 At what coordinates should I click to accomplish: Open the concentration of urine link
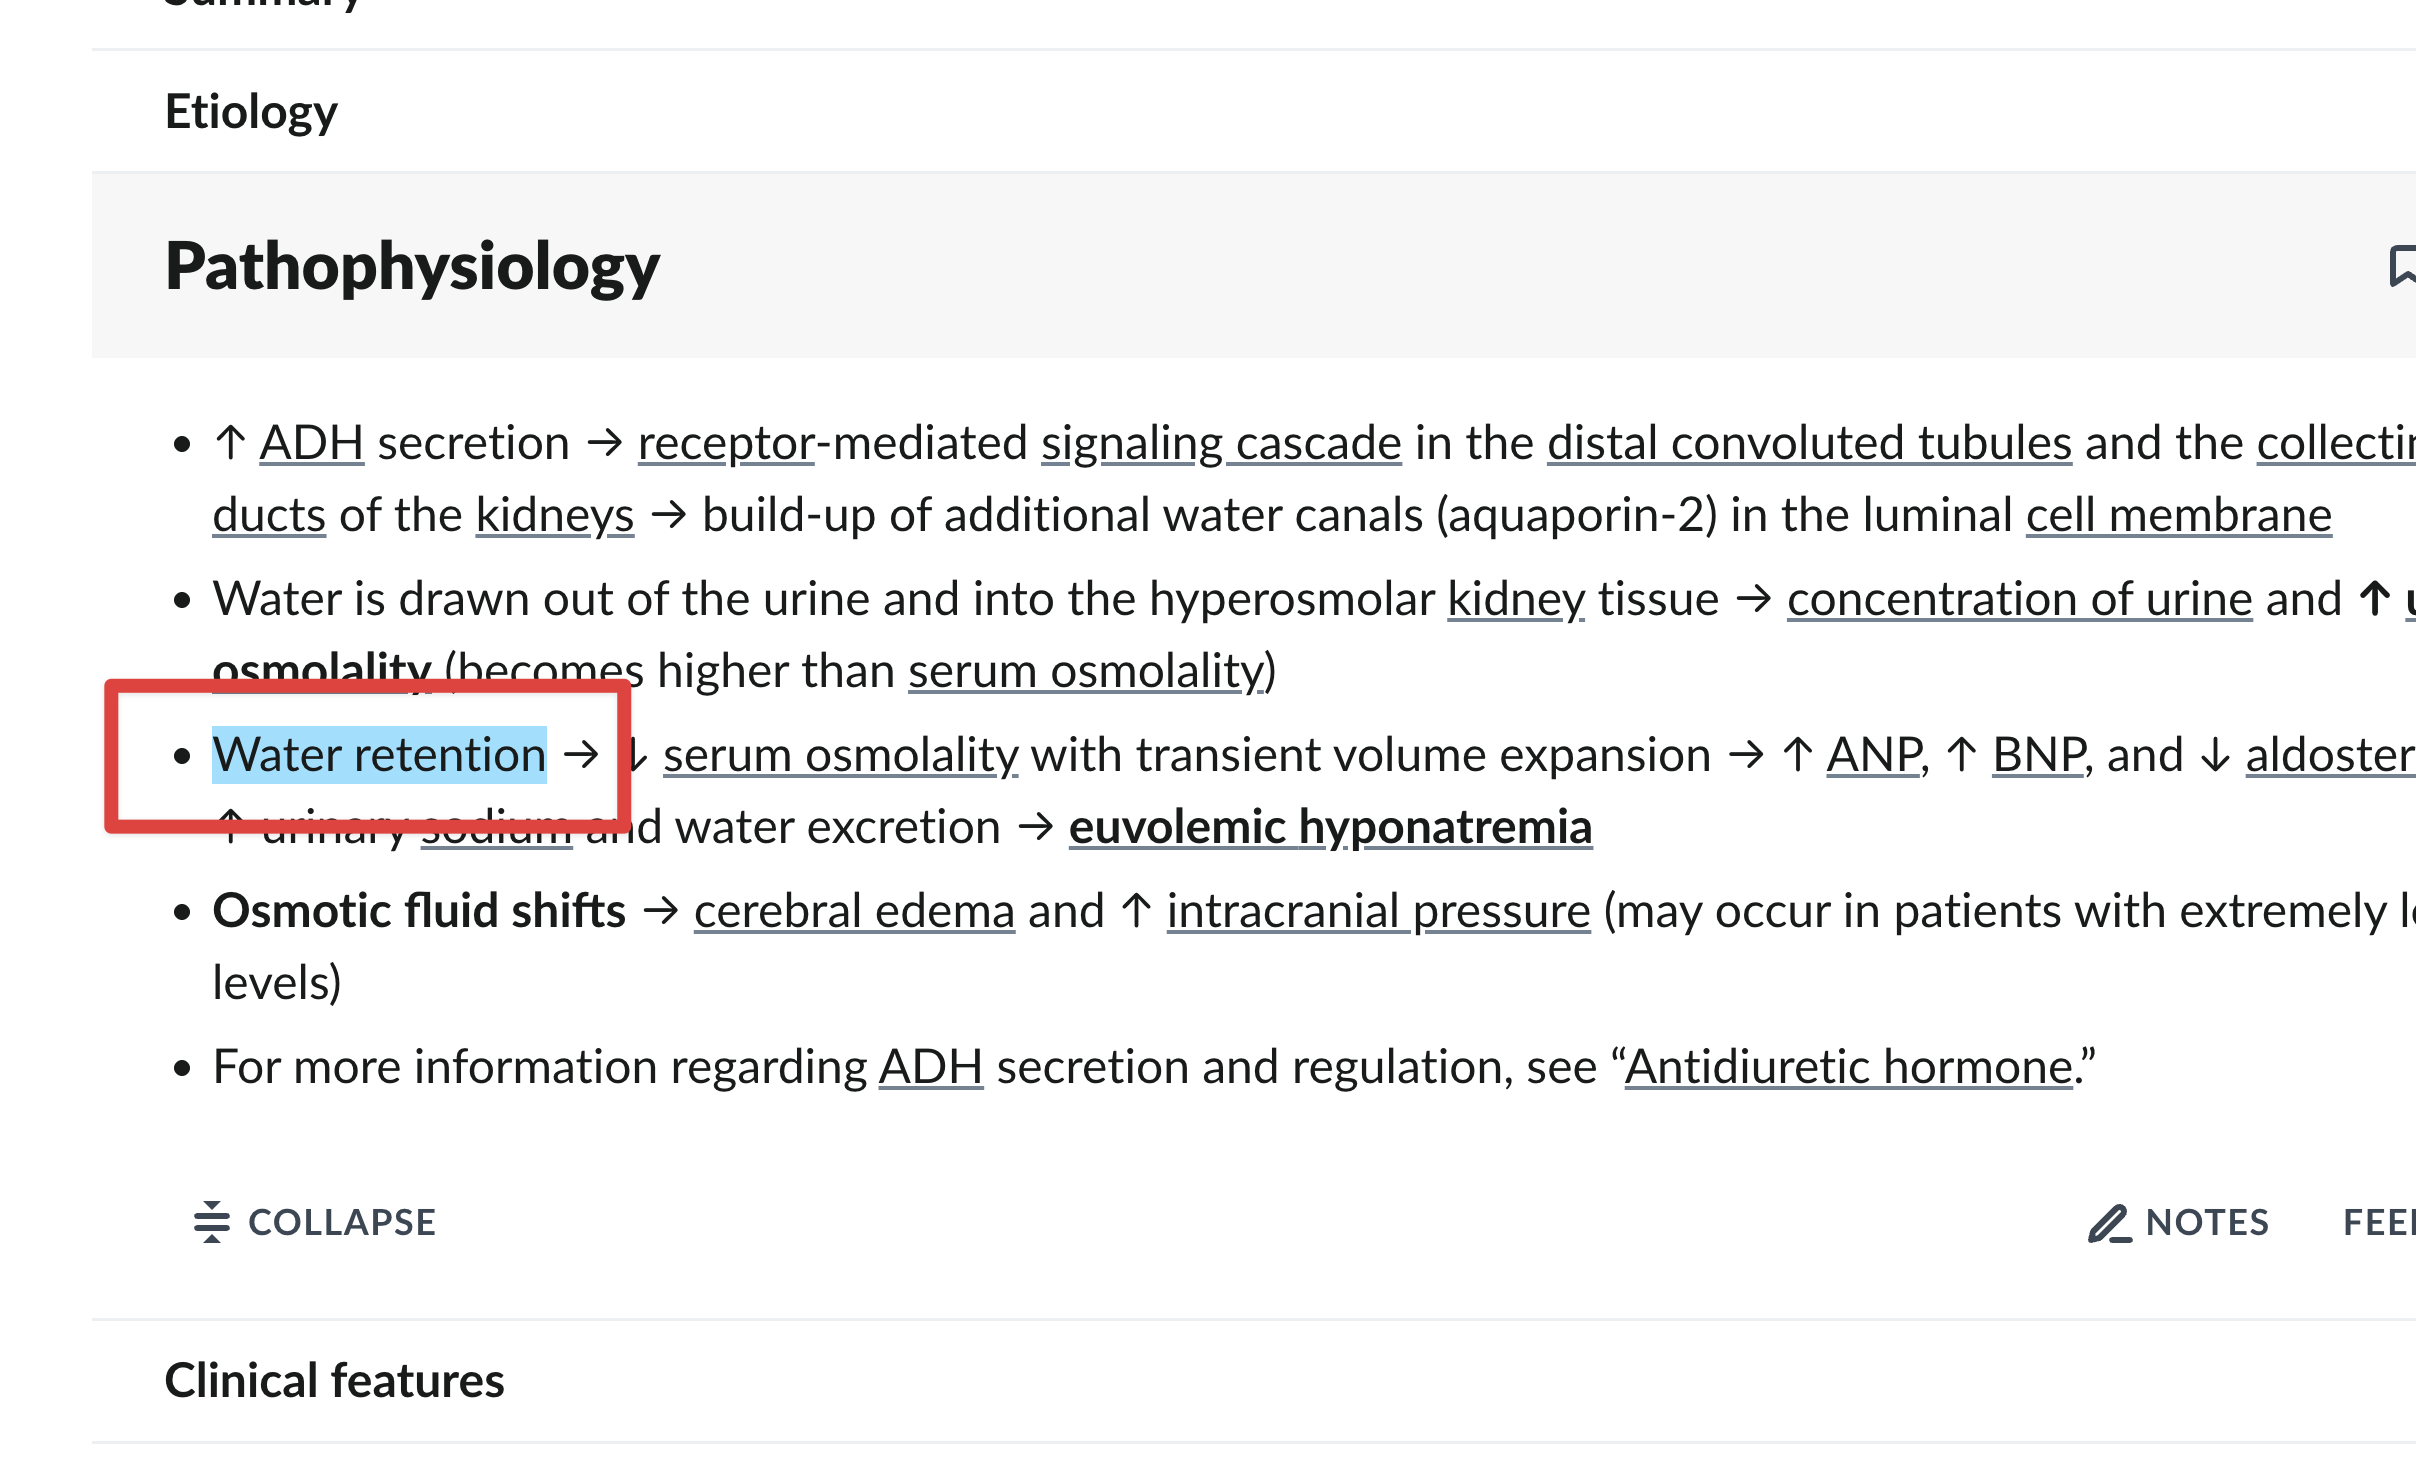tap(2019, 600)
